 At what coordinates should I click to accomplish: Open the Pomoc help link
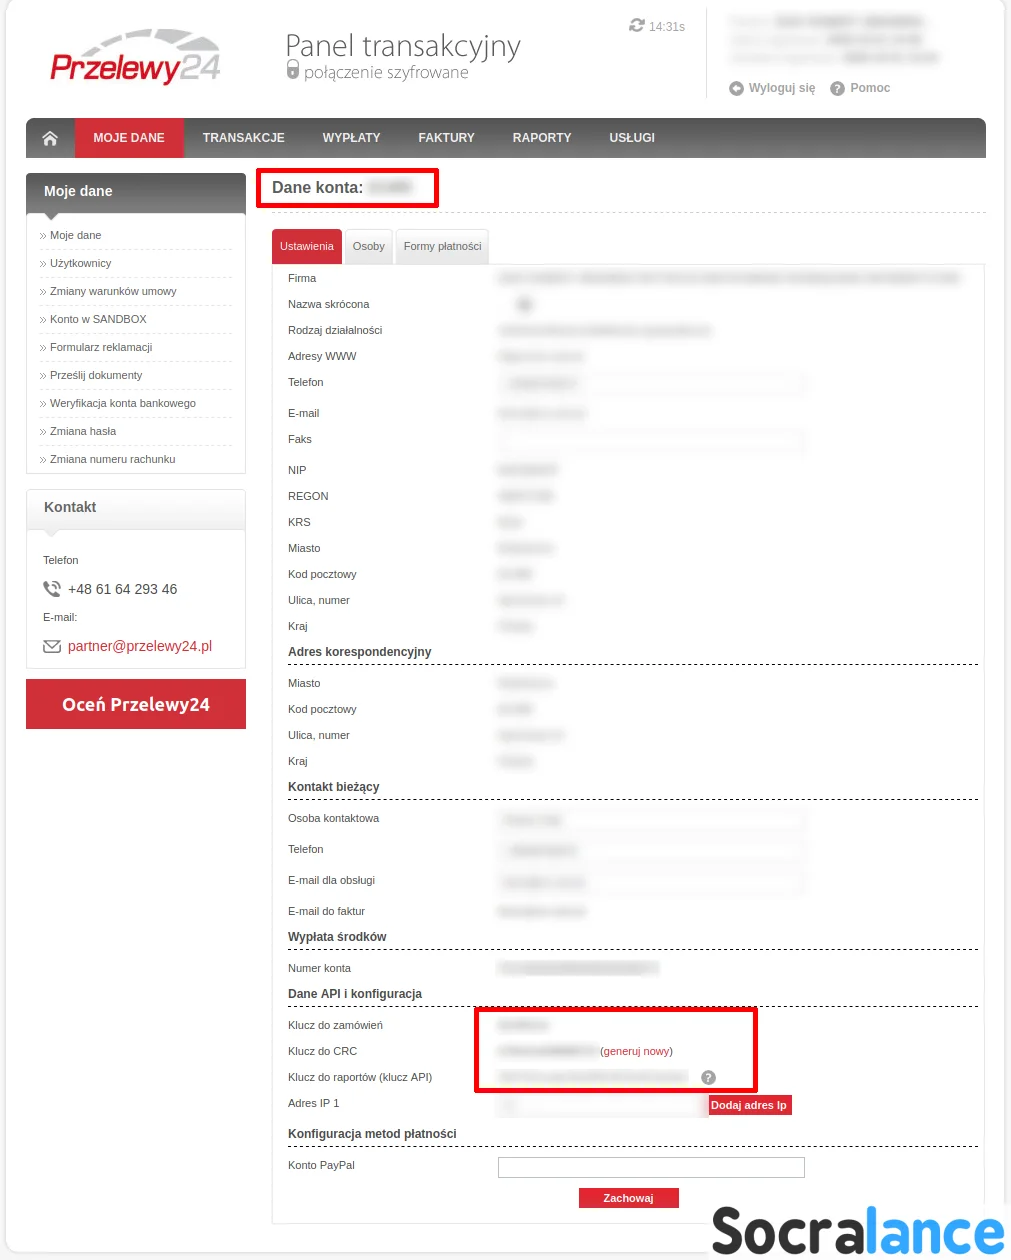860,88
